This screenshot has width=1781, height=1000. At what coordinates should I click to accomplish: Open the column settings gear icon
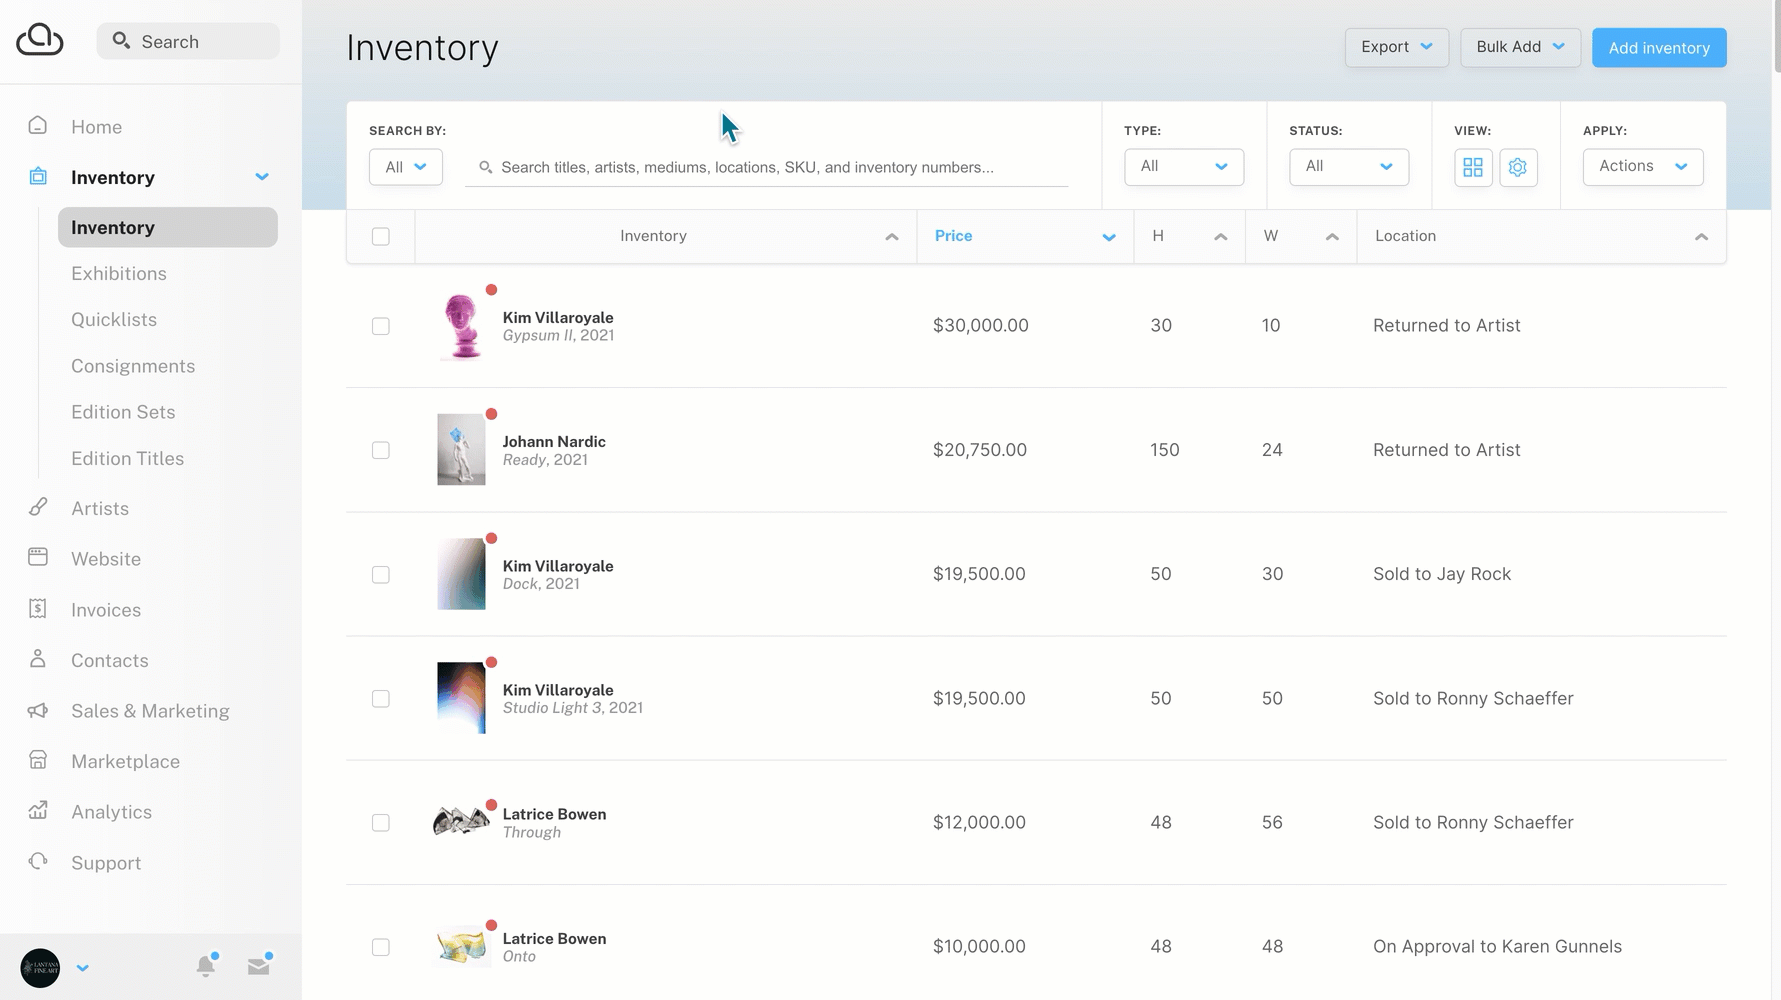pyautogui.click(x=1518, y=167)
